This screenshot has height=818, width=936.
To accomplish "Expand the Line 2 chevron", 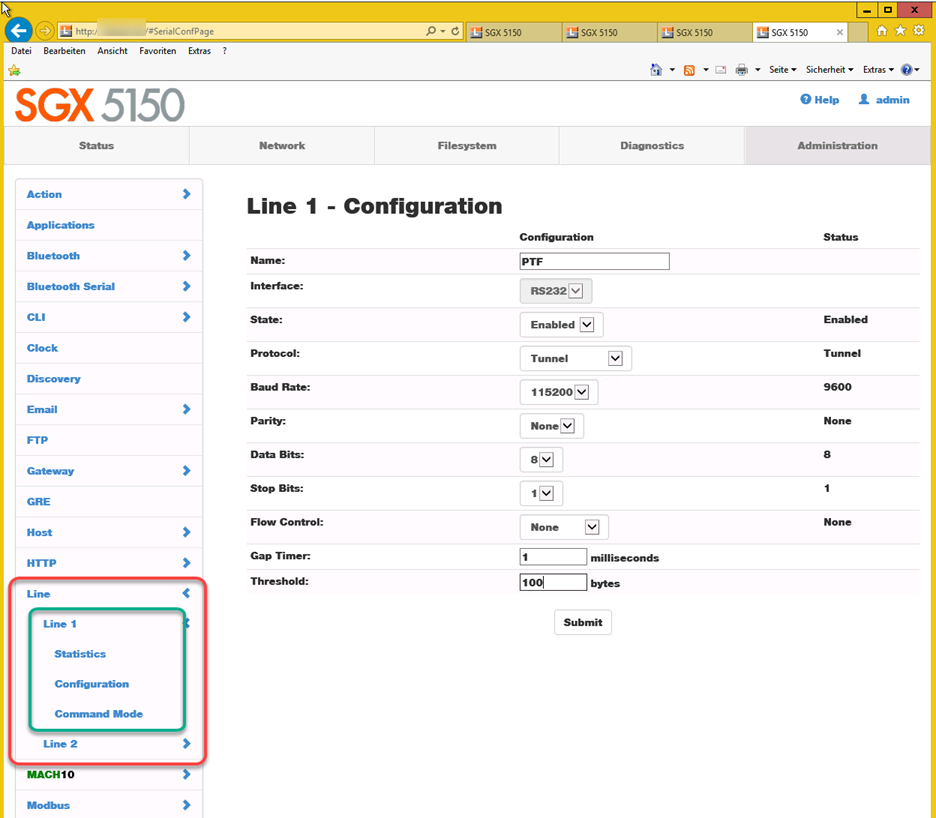I will coord(186,744).
